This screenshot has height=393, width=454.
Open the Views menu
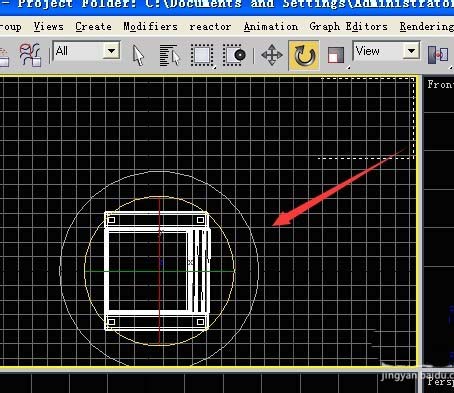[48, 26]
